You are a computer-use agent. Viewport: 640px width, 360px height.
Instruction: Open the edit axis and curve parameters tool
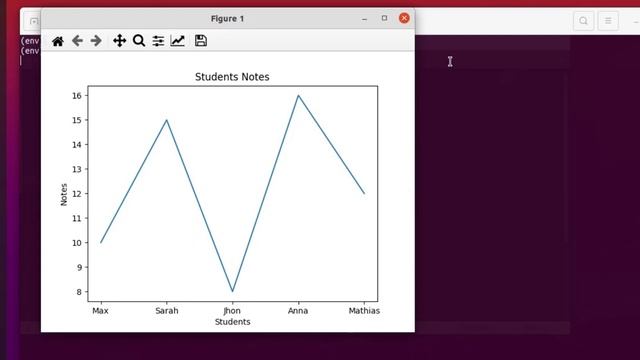click(178, 41)
